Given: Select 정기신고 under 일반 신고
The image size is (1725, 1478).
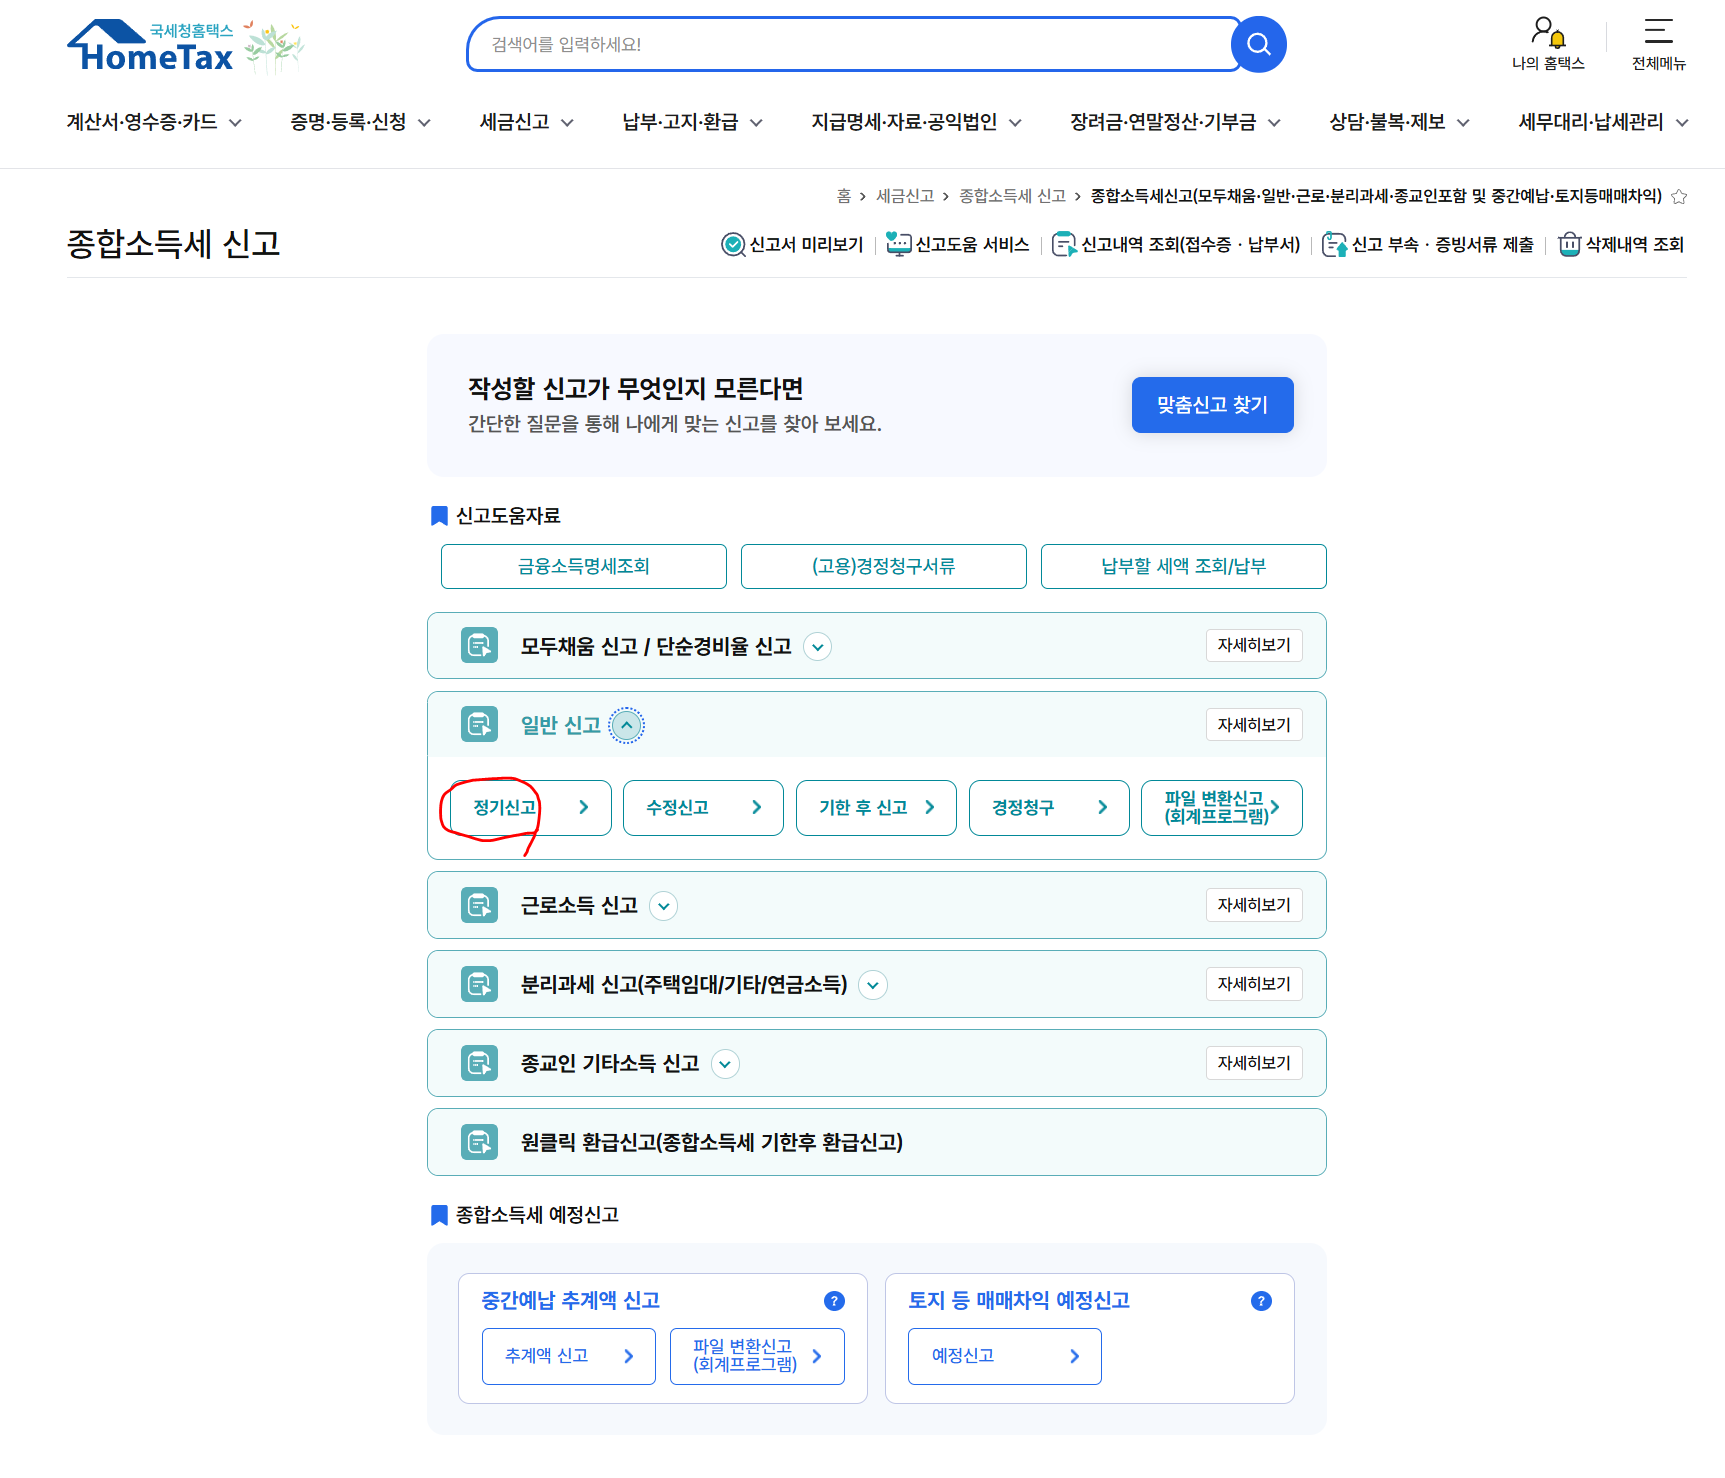Looking at the screenshot, I should pos(531,808).
